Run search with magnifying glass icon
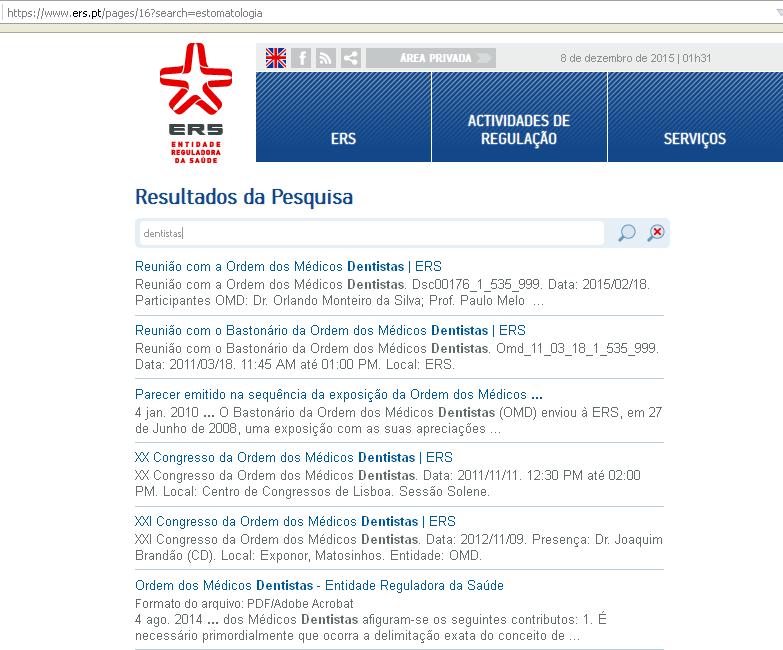The width and height of the screenshot is (783, 650). [627, 233]
